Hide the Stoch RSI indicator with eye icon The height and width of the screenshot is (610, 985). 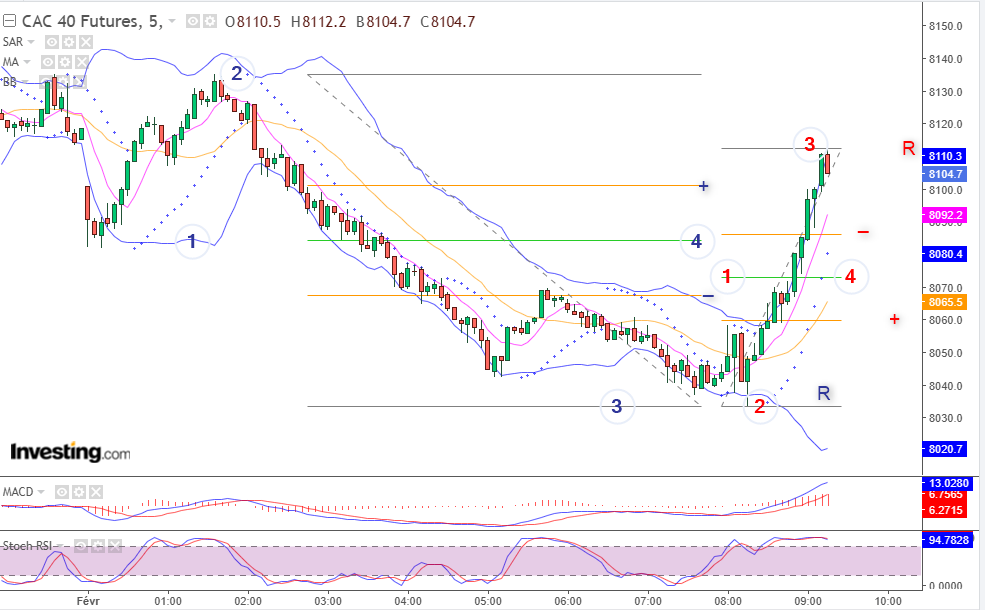tap(81, 546)
